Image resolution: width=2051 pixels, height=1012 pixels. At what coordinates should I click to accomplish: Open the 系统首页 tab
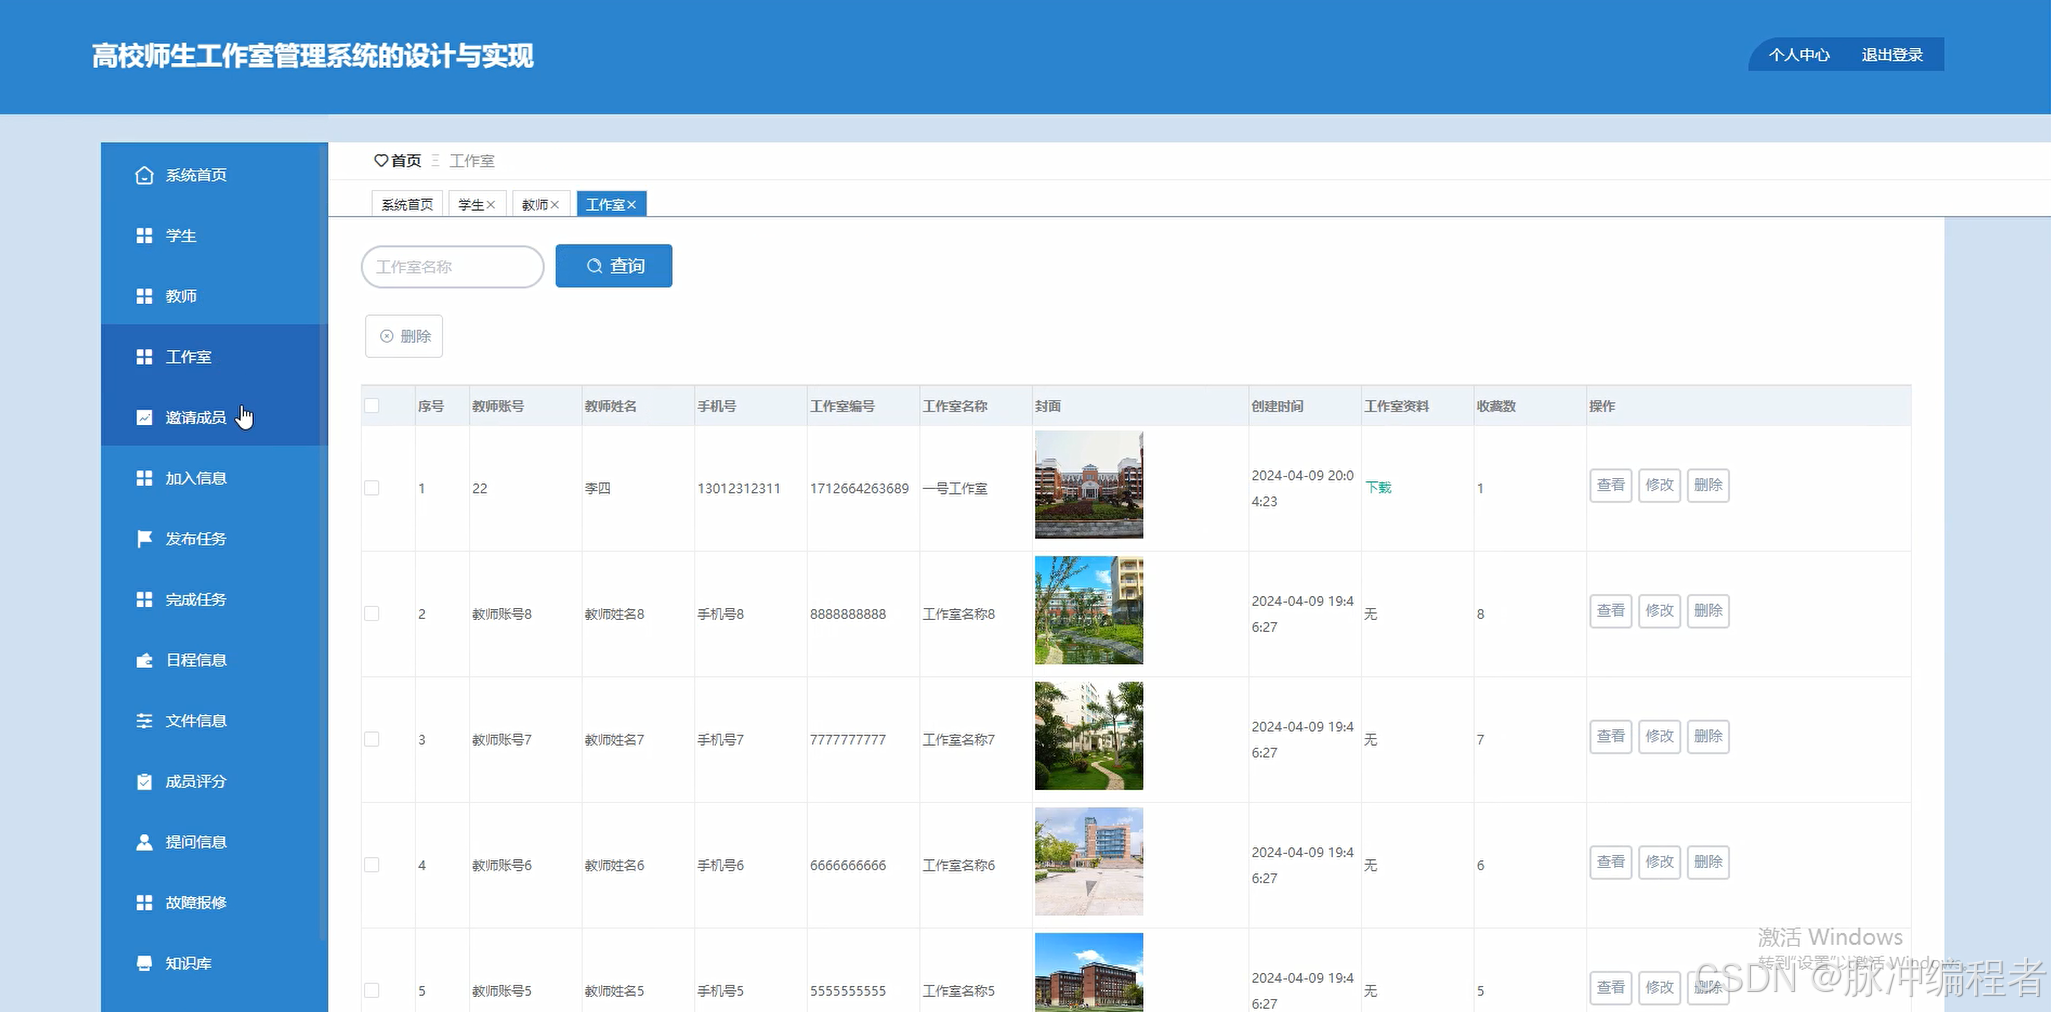click(x=407, y=204)
